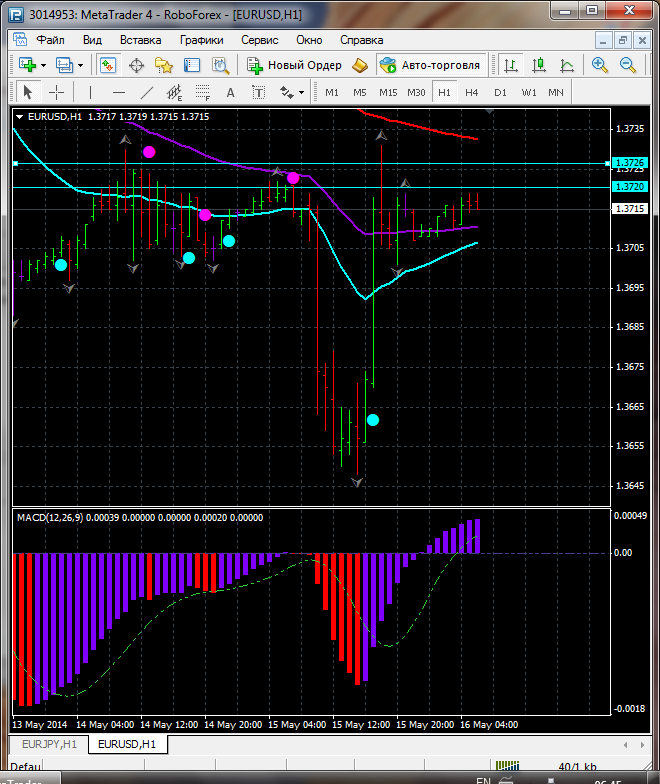This screenshot has width=660, height=784.
Task: Click the application icon beside Файл
Action: point(20,40)
